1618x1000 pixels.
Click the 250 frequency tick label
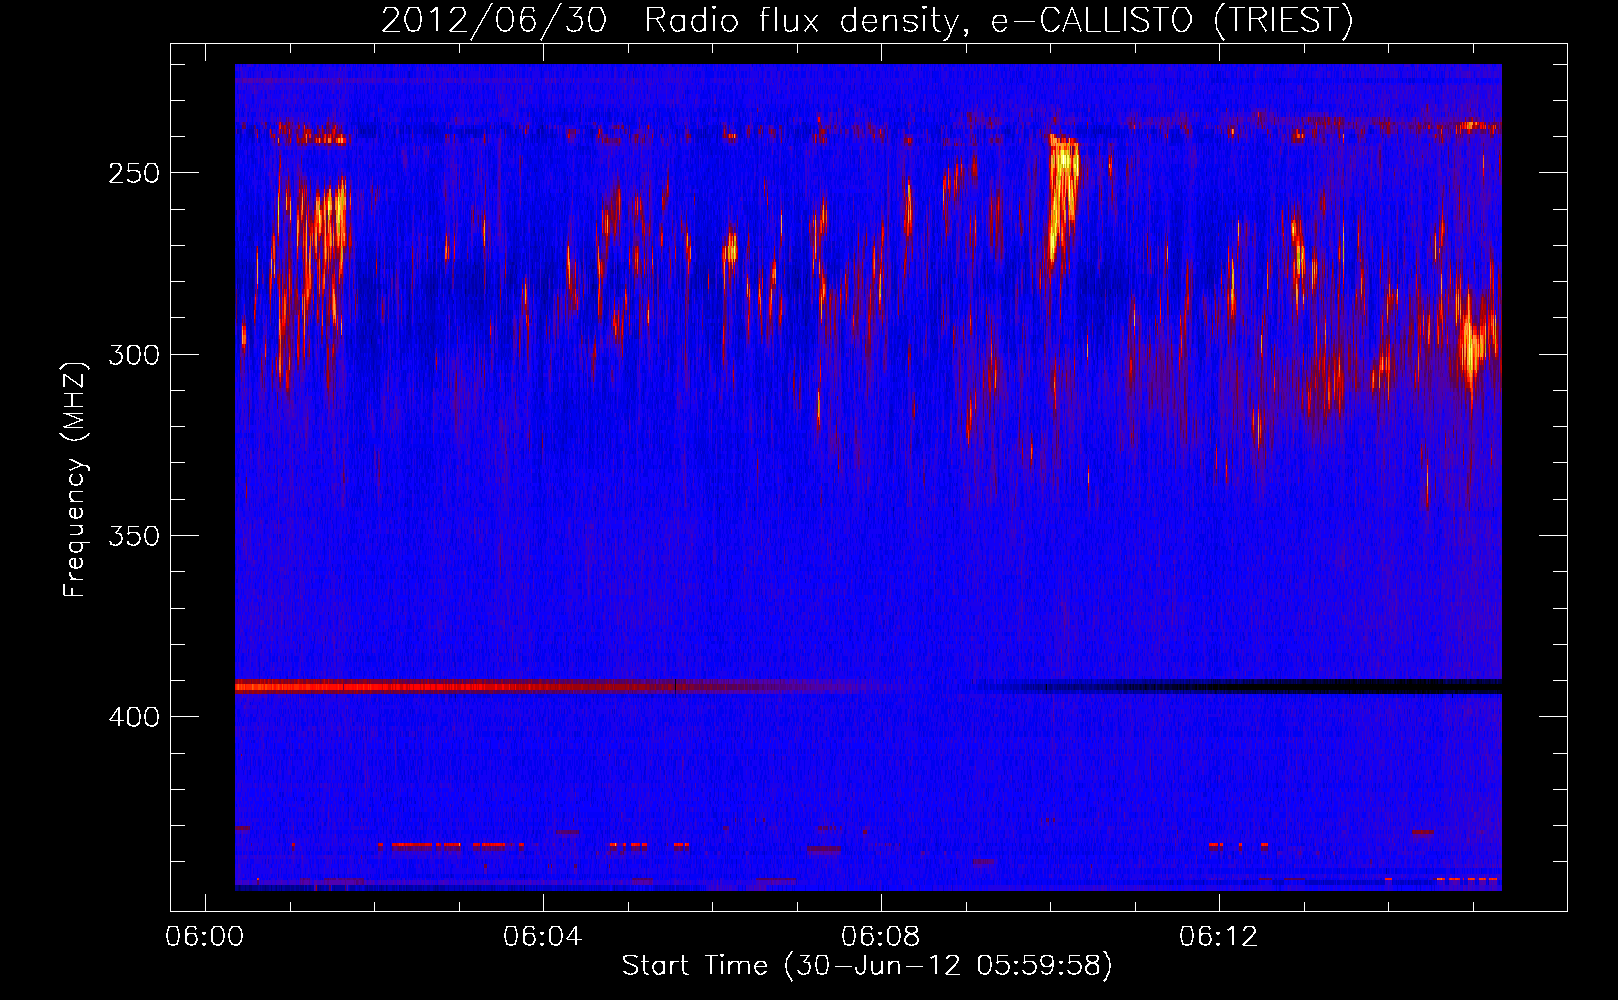(x=134, y=173)
